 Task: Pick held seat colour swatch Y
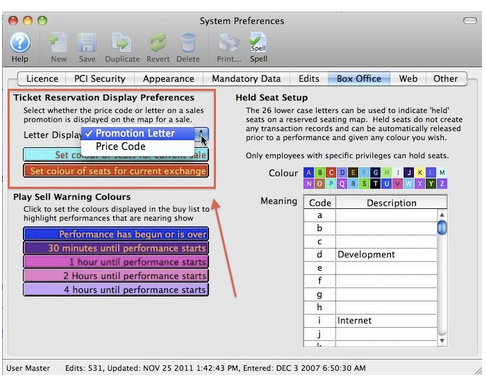431,184
